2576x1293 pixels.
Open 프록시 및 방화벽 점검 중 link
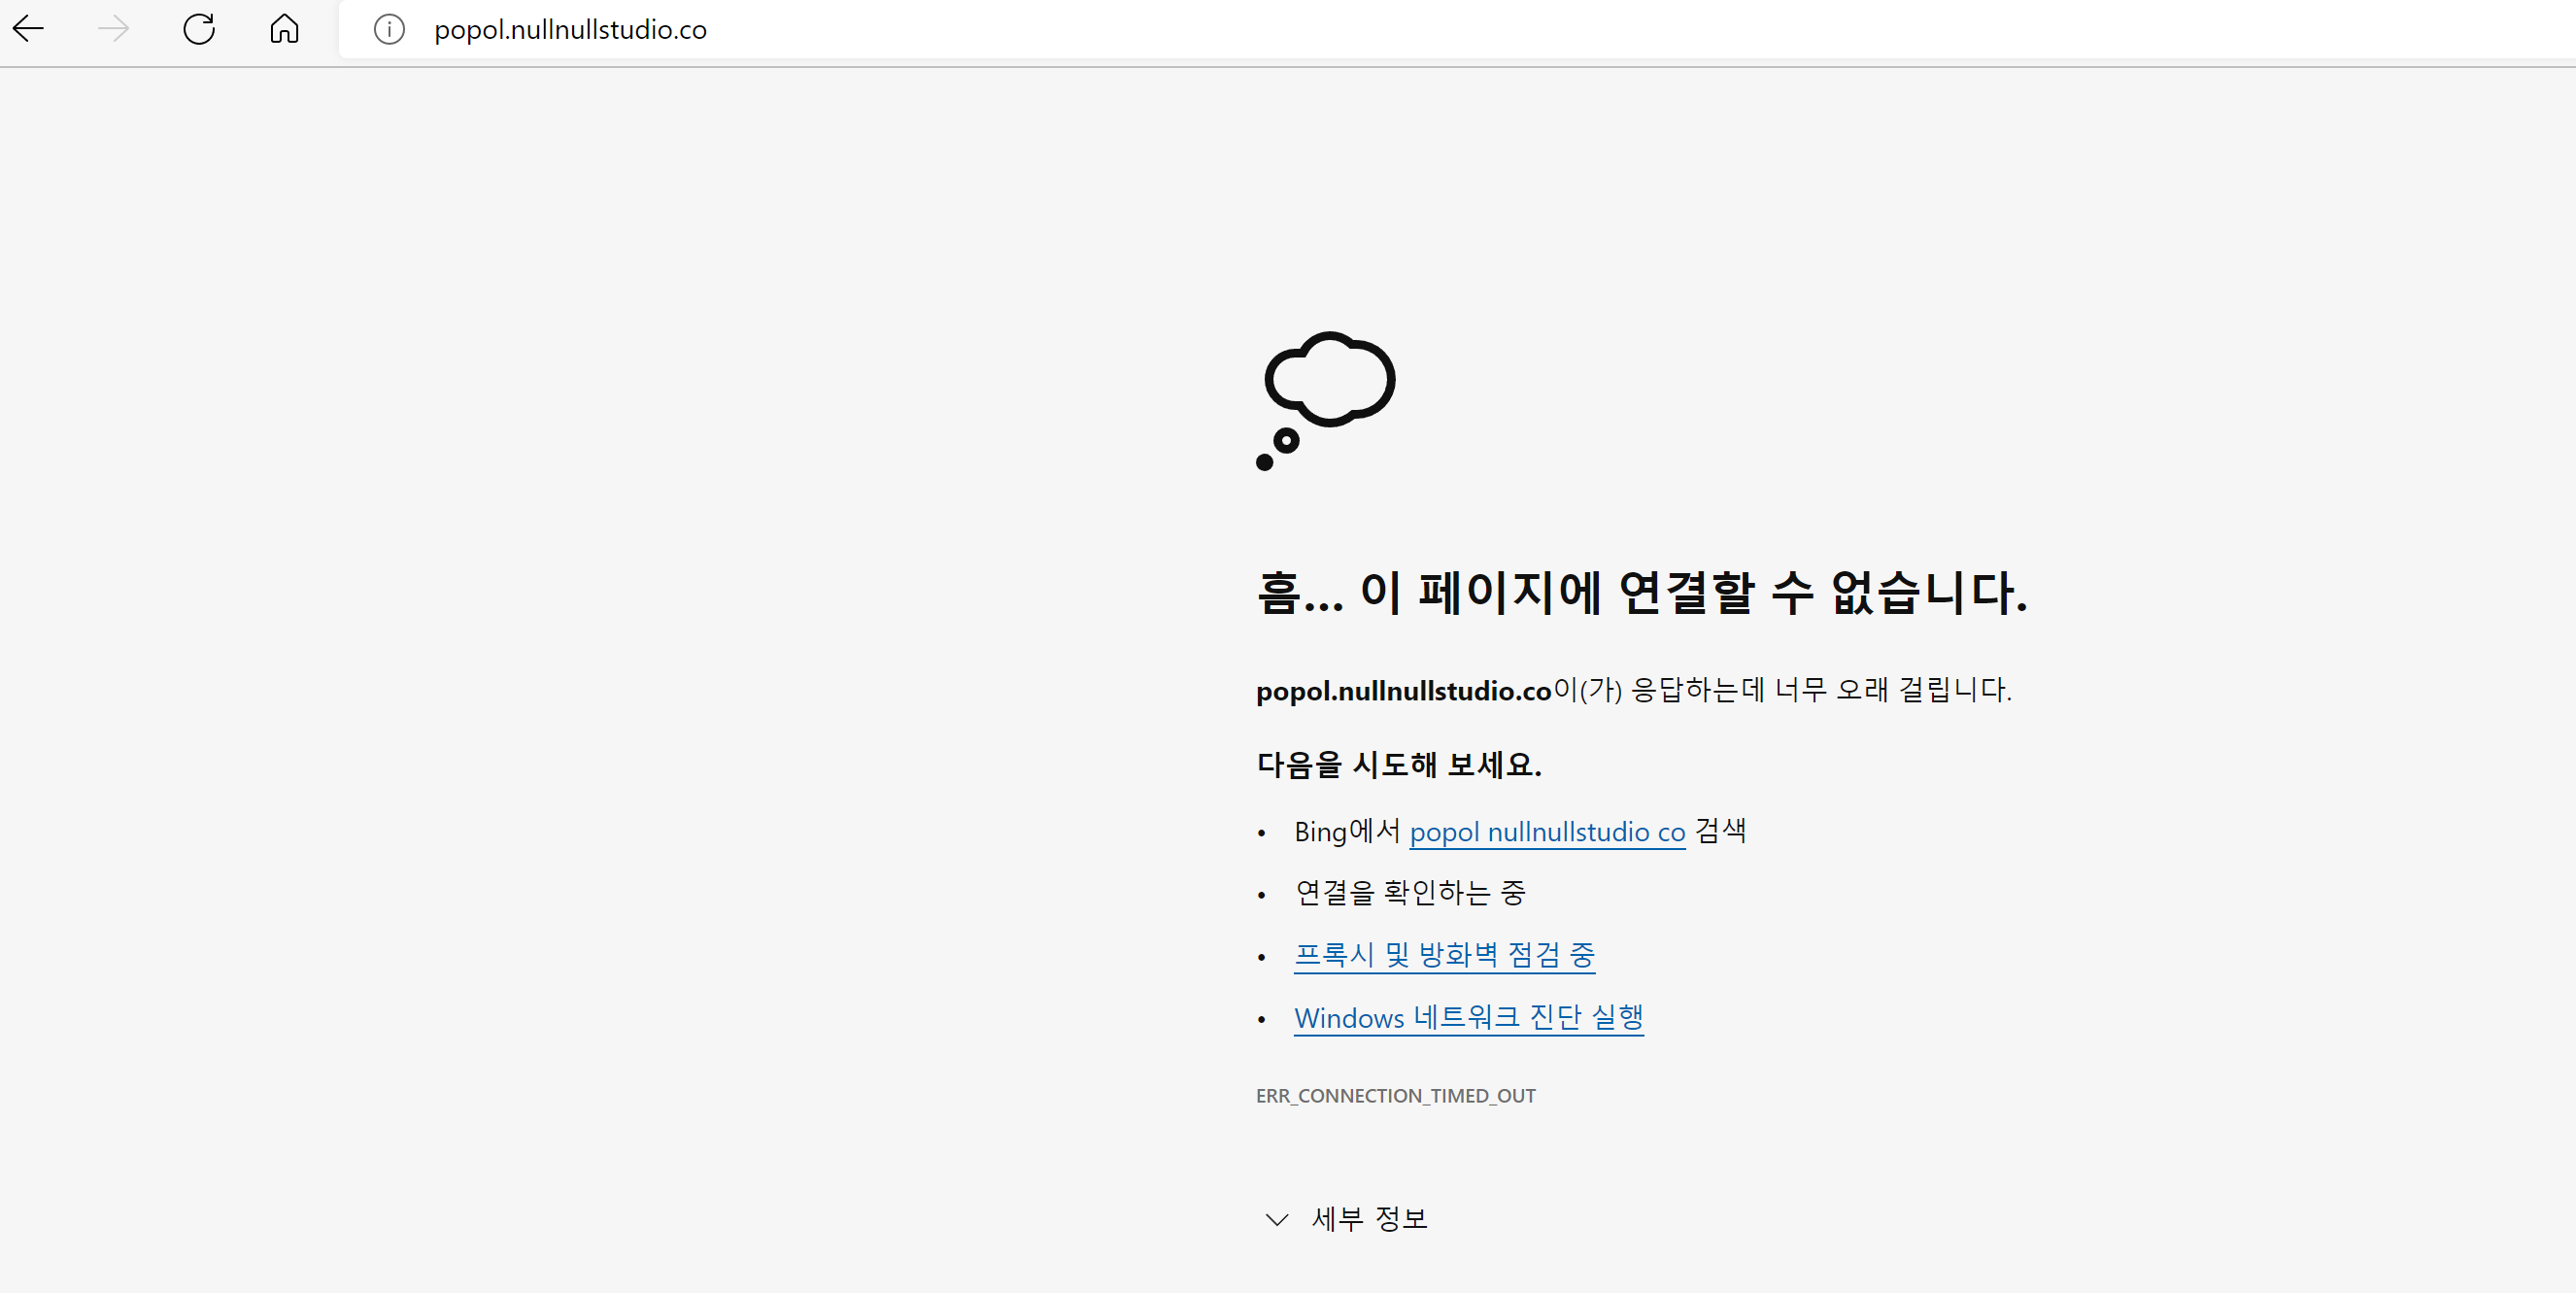click(x=1443, y=955)
